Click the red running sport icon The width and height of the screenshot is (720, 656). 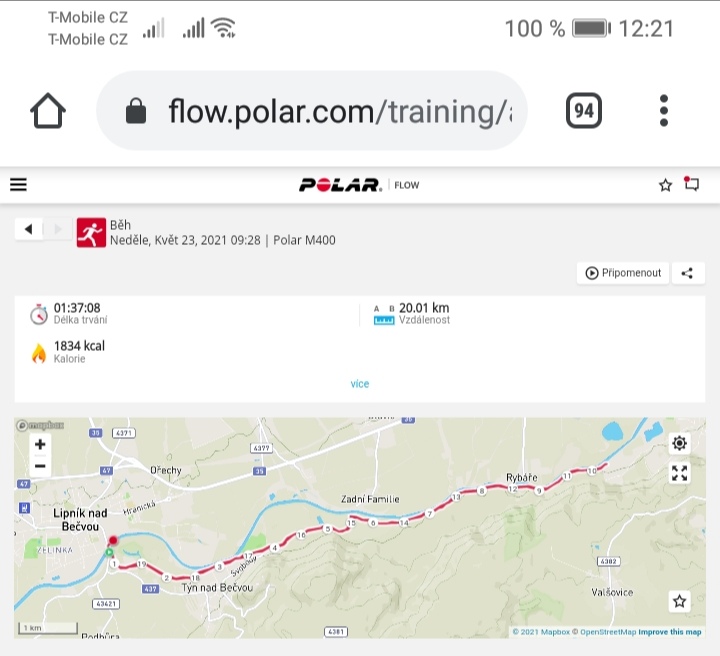pyautogui.click(x=91, y=232)
